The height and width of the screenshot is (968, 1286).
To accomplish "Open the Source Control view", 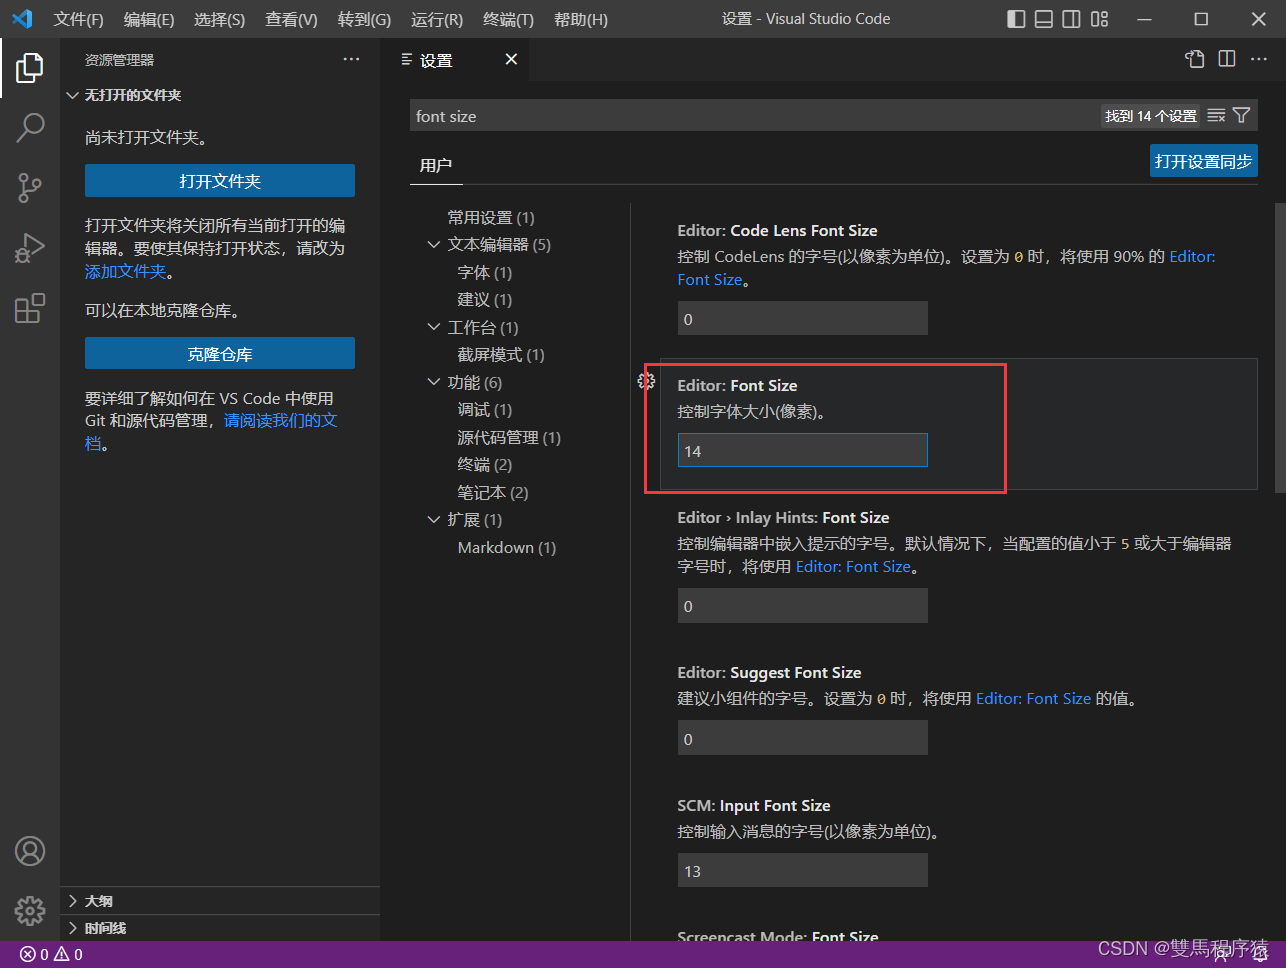I will (30, 187).
